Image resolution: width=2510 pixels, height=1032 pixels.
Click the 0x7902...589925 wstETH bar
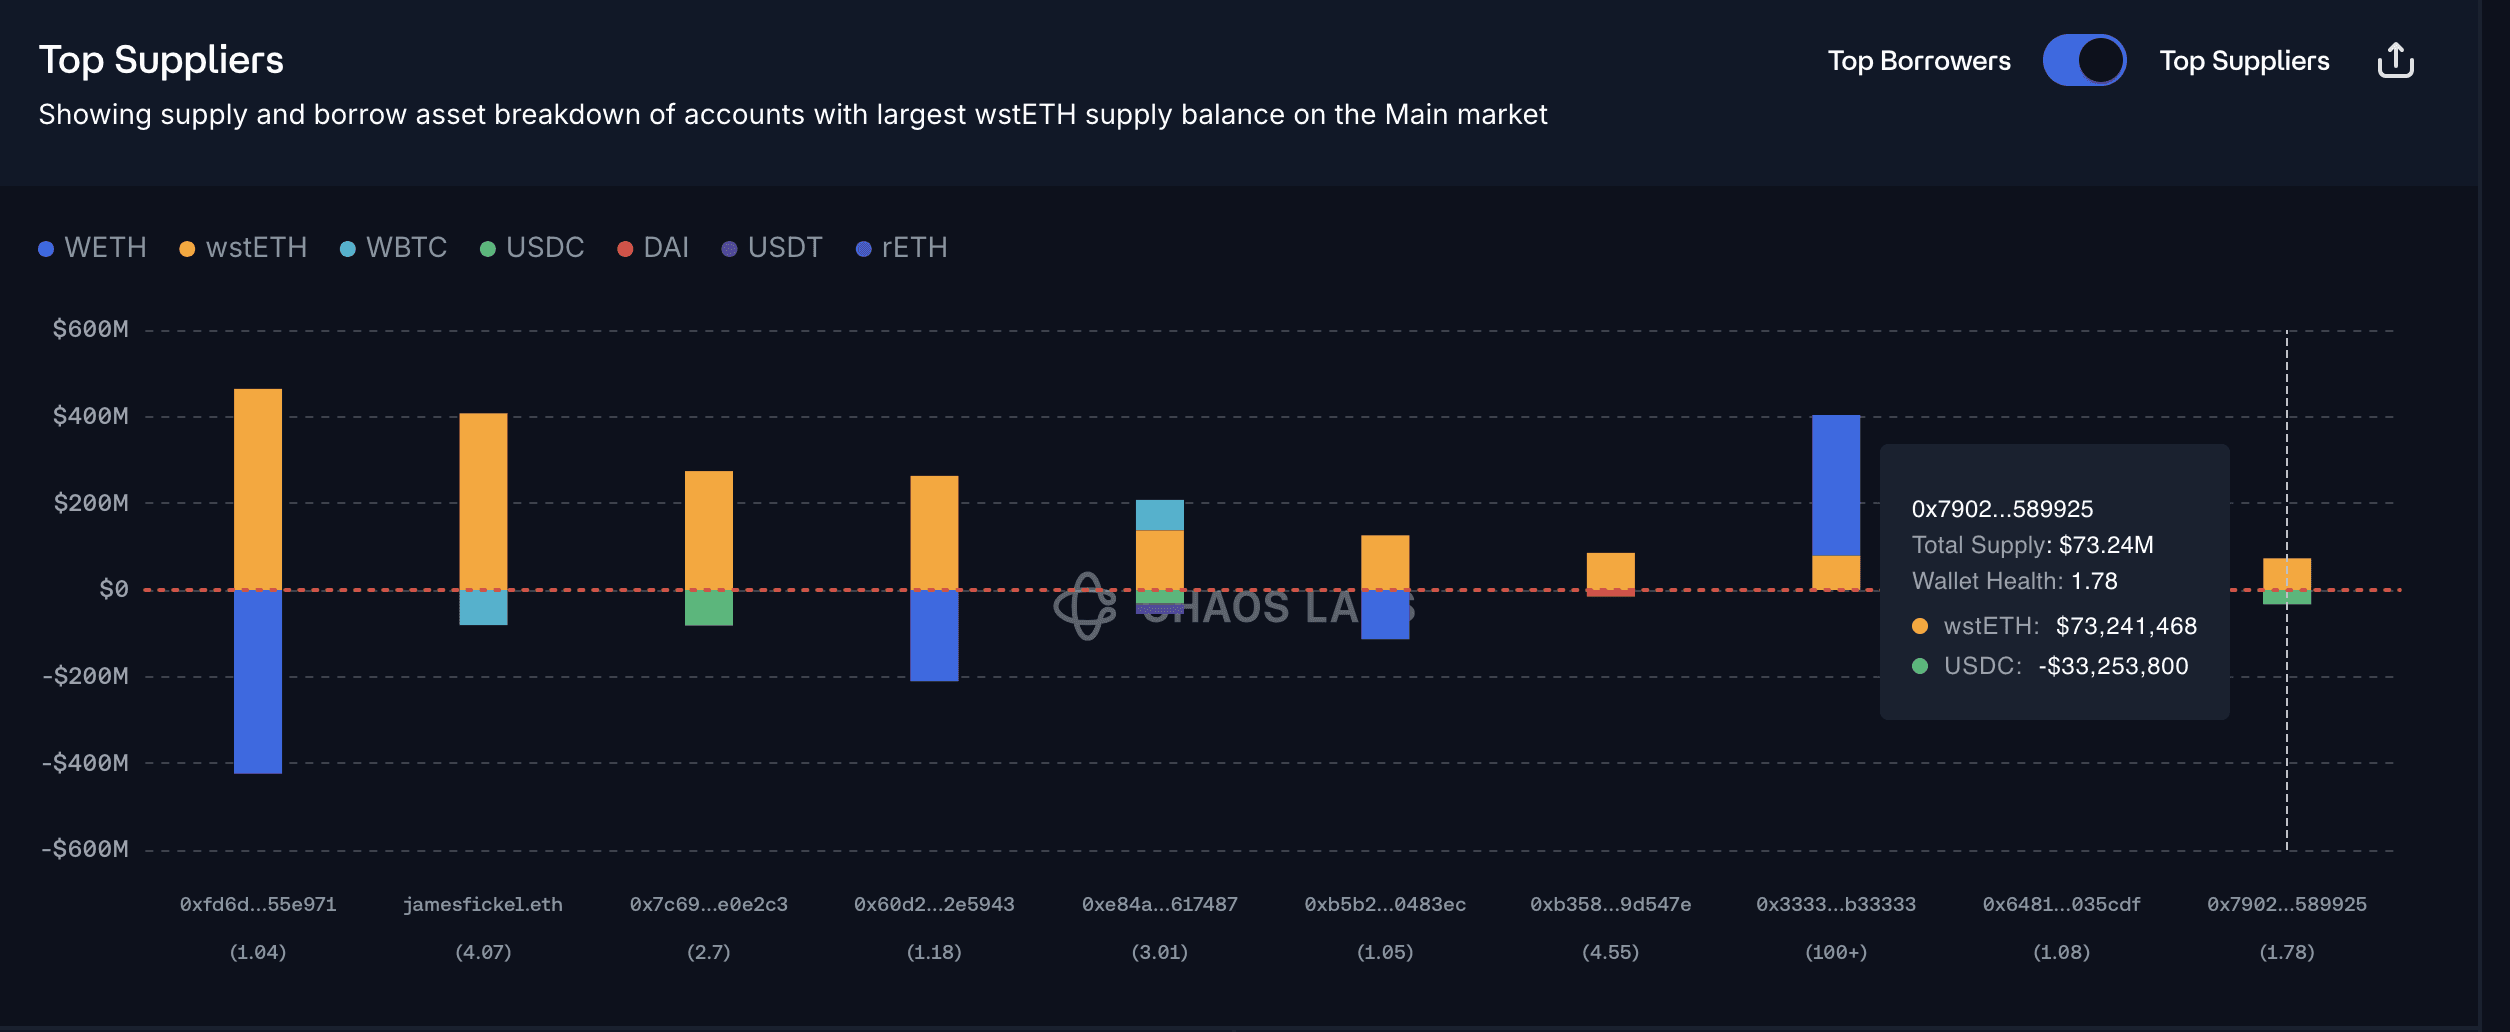click(x=2287, y=573)
